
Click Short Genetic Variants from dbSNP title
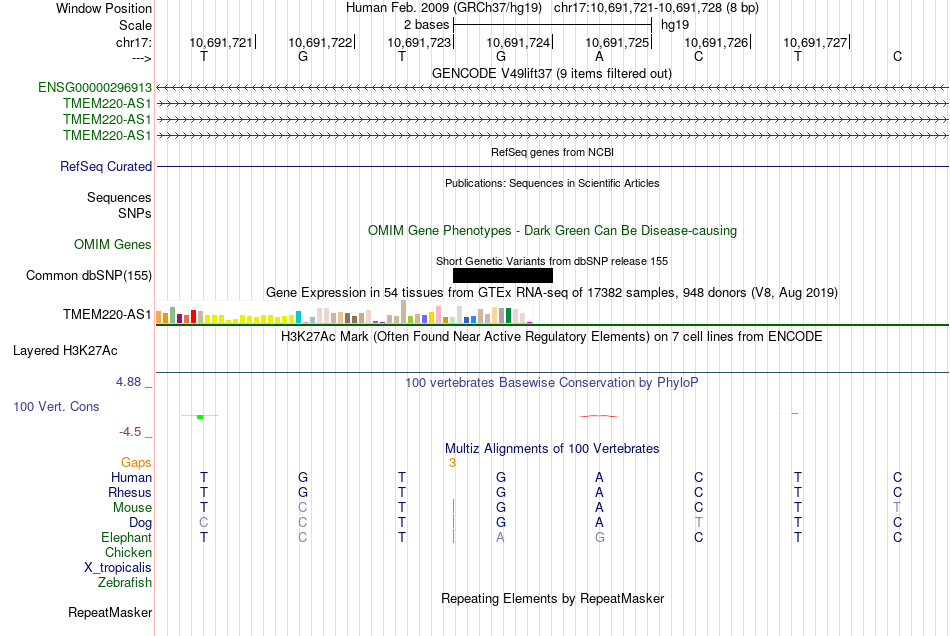552,261
